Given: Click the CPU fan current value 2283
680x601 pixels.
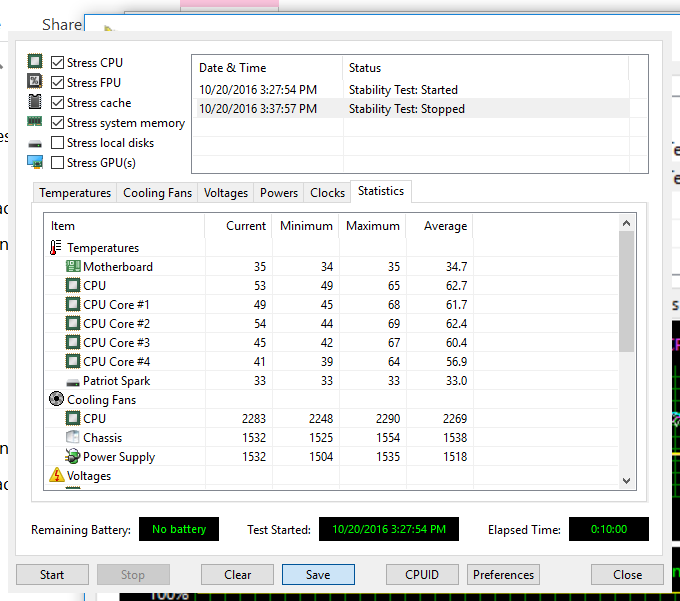Looking at the screenshot, I should pos(254,419).
